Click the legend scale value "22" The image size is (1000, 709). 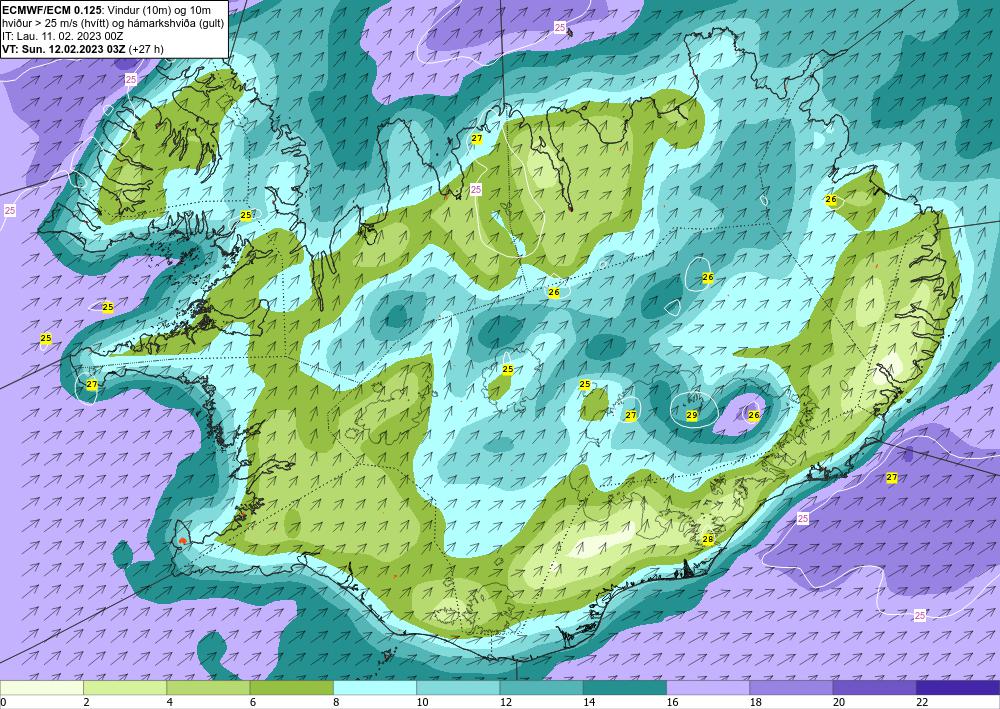(922, 703)
